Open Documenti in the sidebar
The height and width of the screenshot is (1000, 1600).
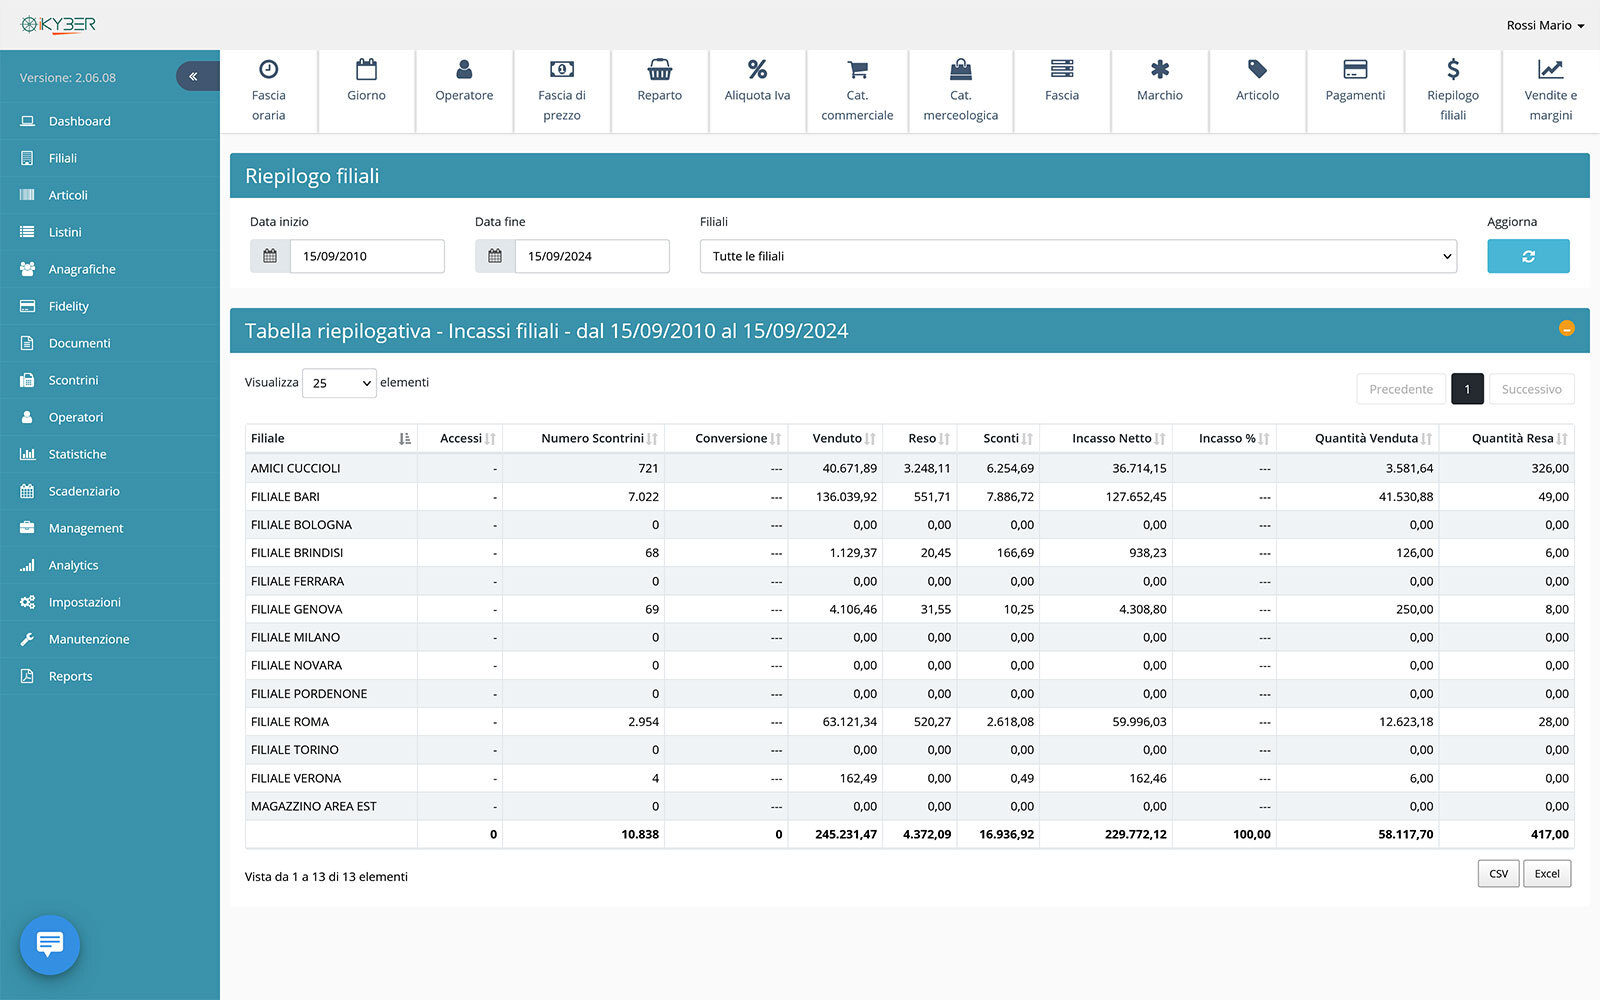[110, 343]
